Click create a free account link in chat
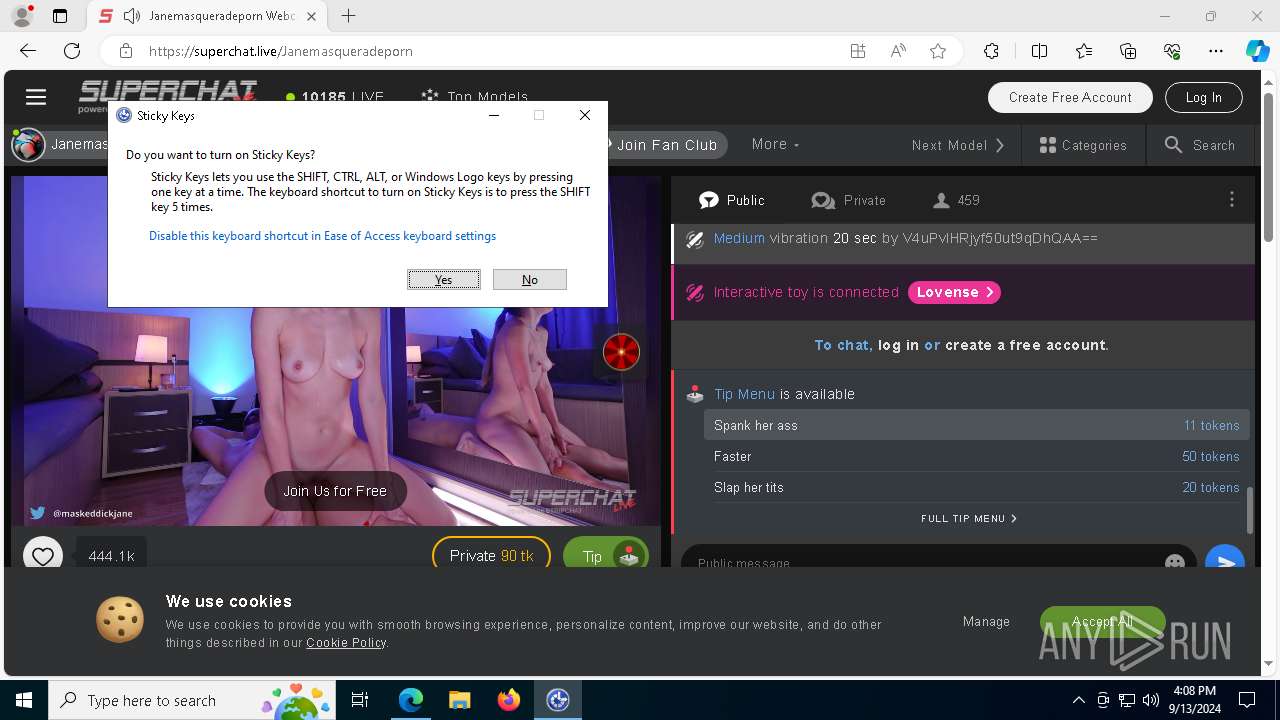 [x=1025, y=345]
